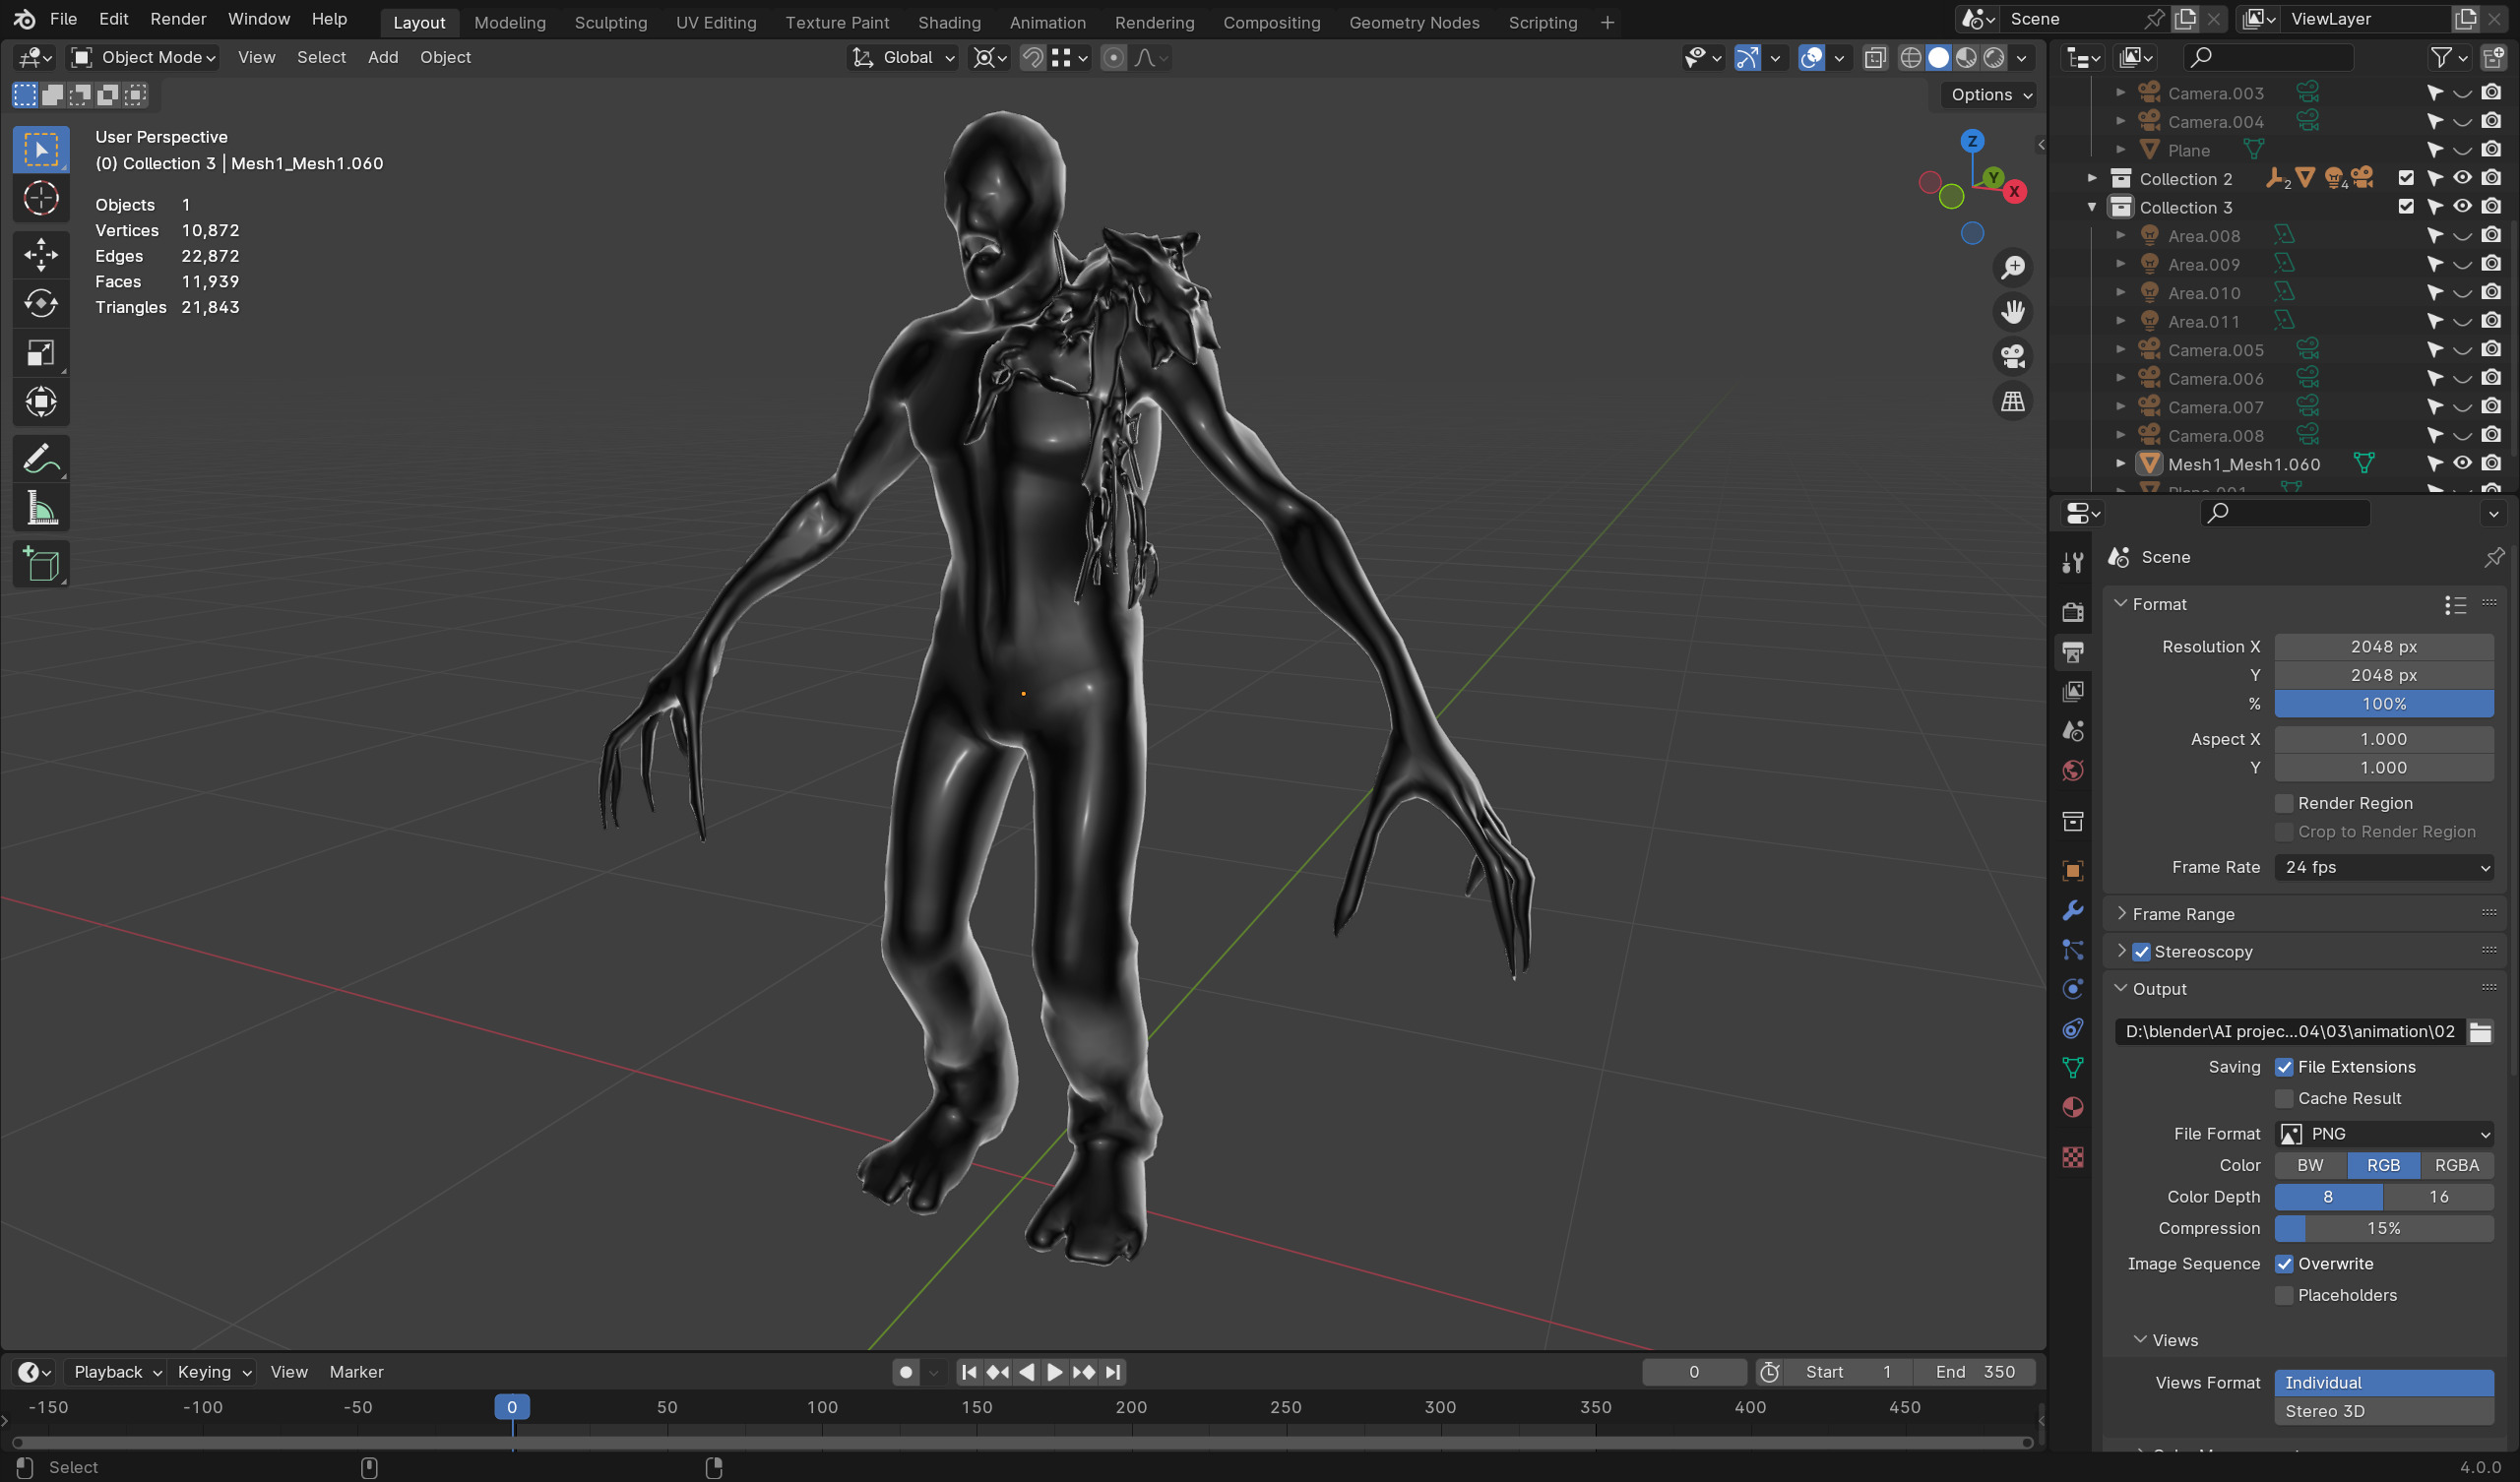Hide Mesh1_Mesh1.060 with eye icon
2520x1482 pixels.
[2462, 464]
